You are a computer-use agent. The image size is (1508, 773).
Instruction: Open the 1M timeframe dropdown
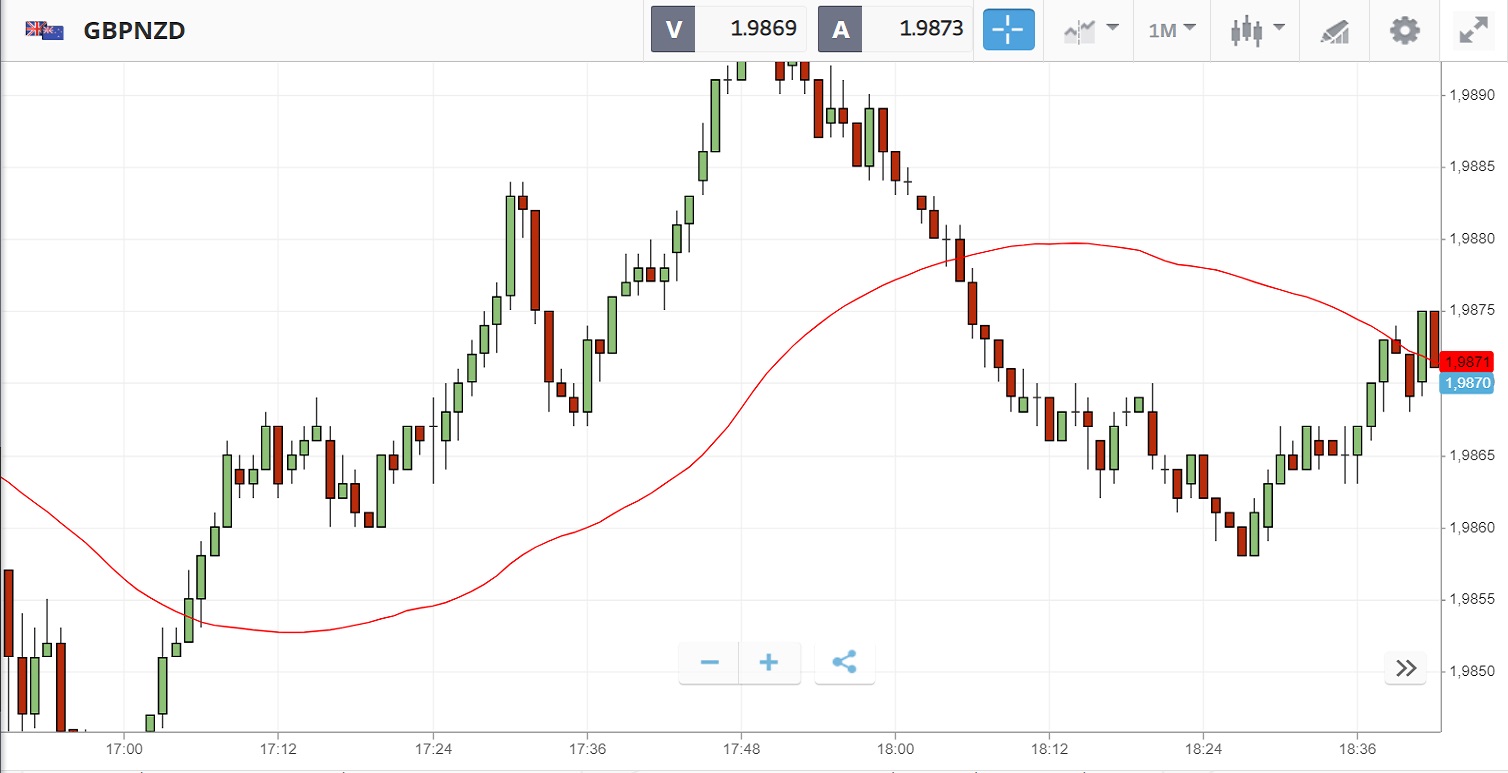pyautogui.click(x=1172, y=30)
